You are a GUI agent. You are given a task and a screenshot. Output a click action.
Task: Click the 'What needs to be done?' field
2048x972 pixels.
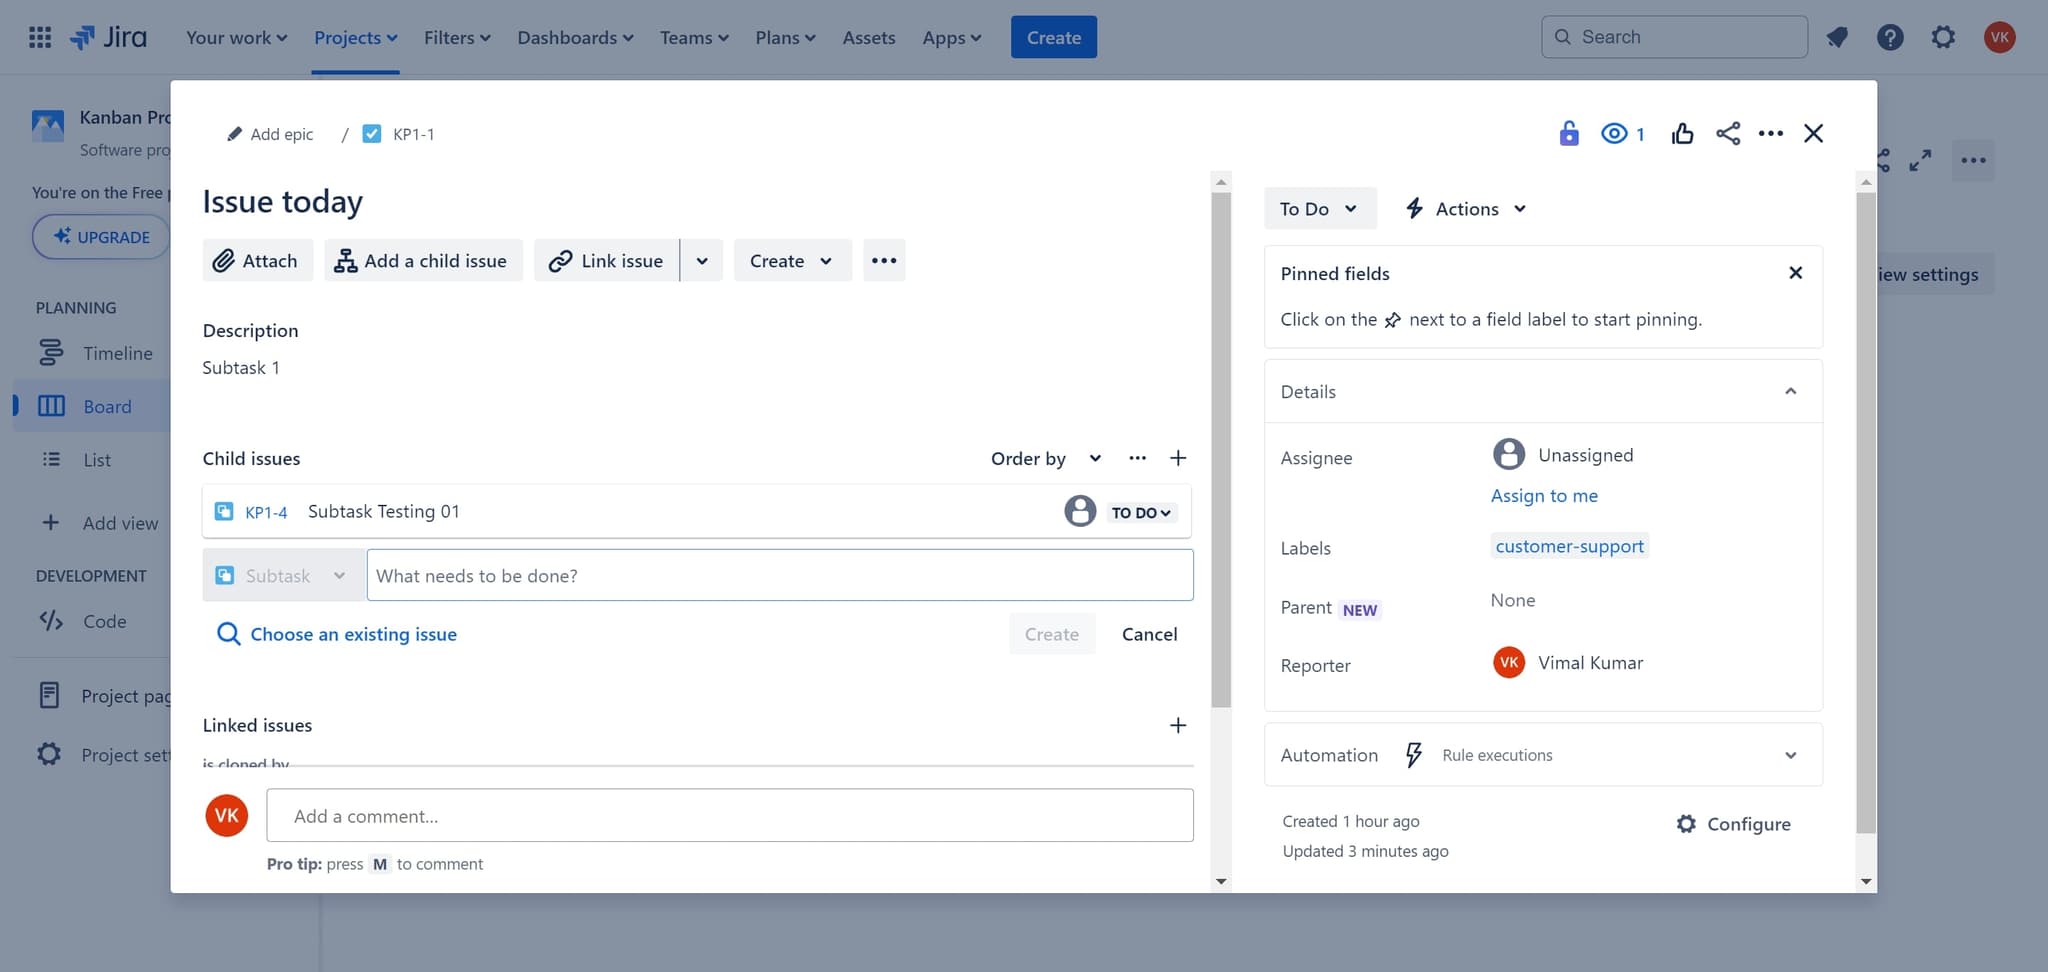point(779,576)
